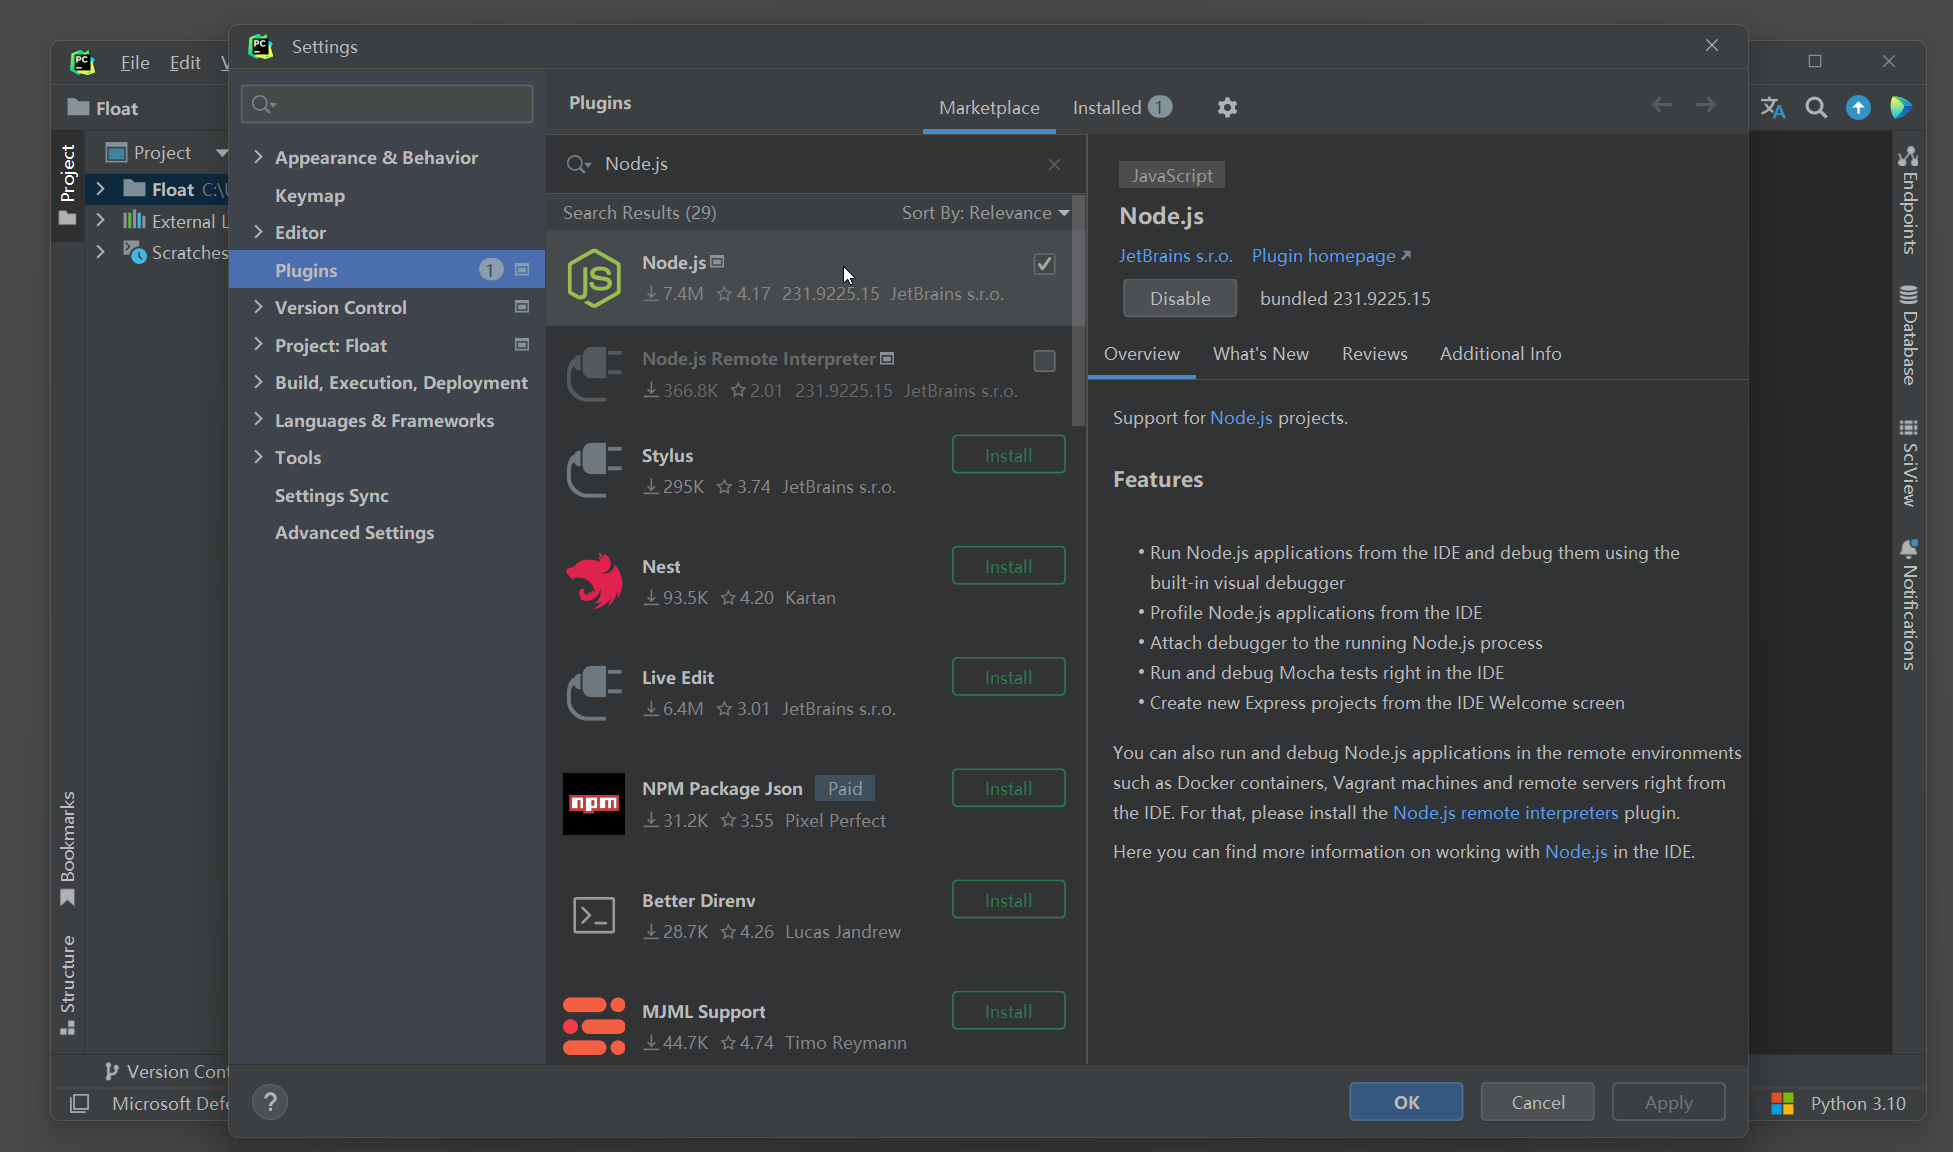
Task: Open the Endpoints tool window icon
Action: [1908, 157]
